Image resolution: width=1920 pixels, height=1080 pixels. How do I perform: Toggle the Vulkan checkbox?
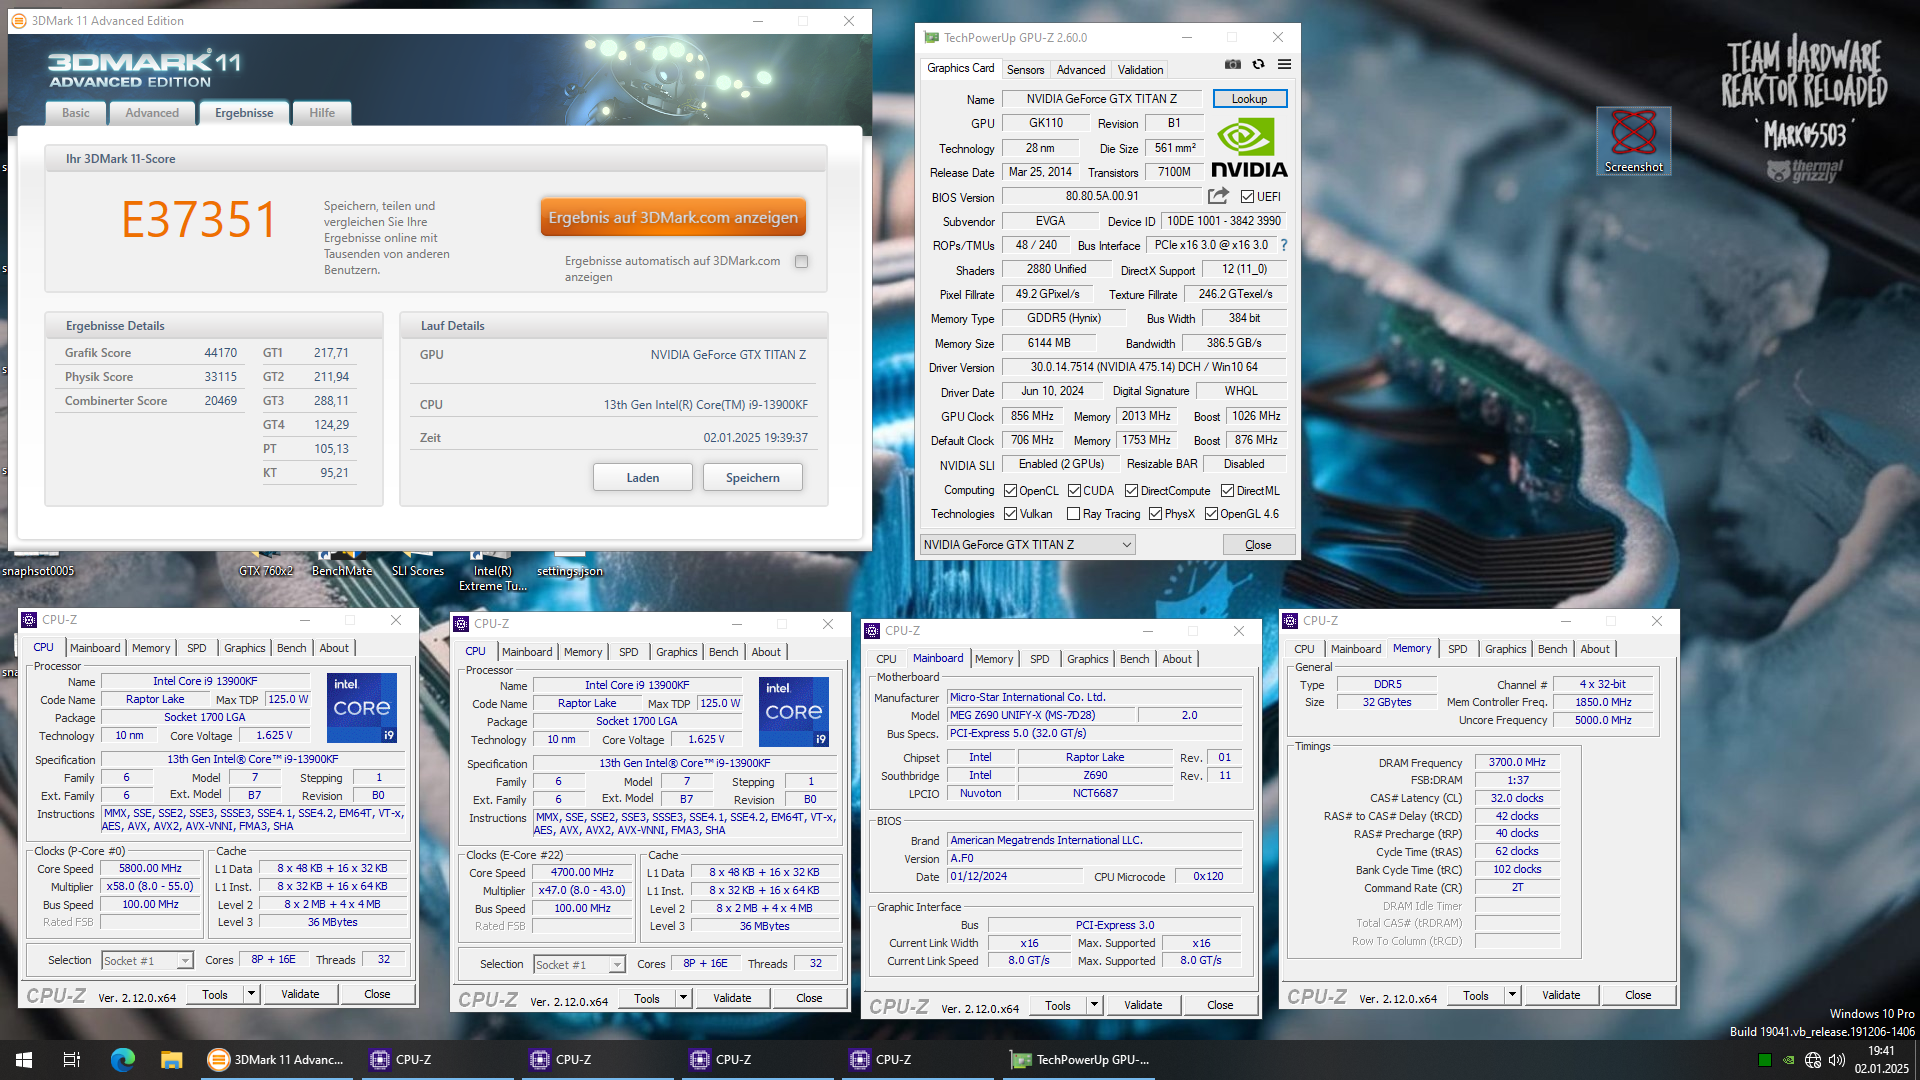[1010, 514]
